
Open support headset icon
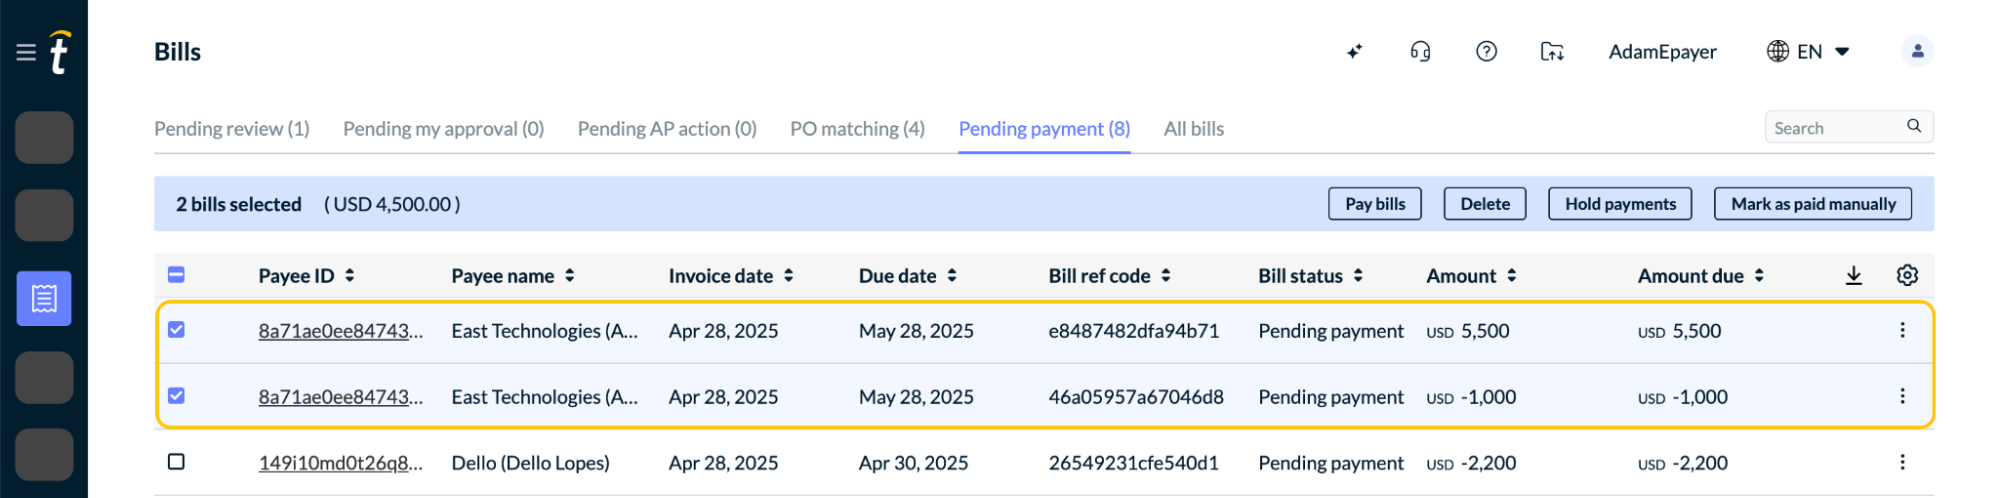(1420, 51)
